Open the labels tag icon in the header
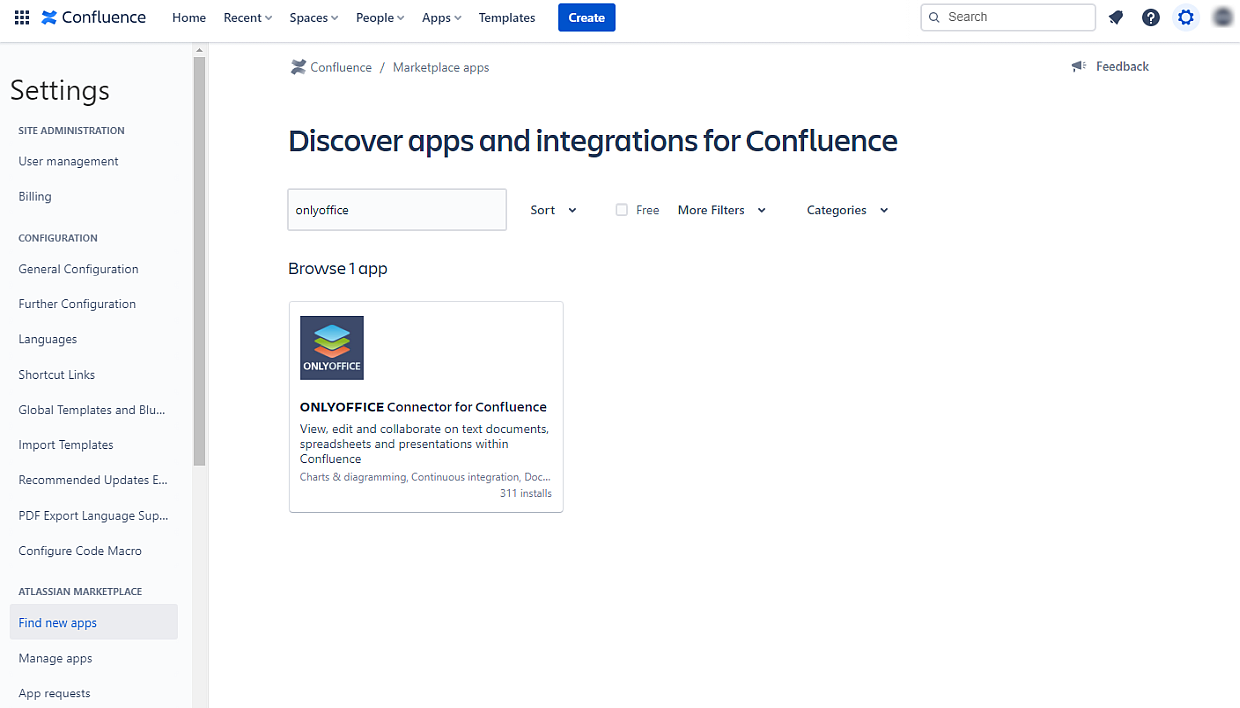This screenshot has height=708, width=1240. point(1115,17)
